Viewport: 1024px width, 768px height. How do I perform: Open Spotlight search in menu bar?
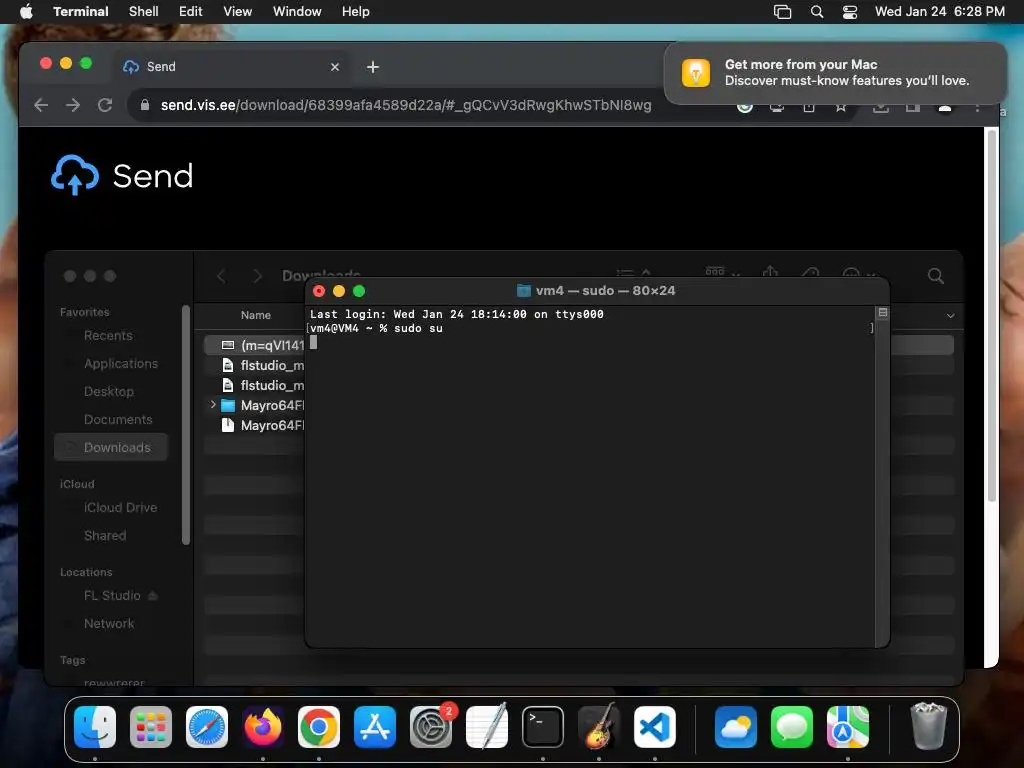pos(816,12)
